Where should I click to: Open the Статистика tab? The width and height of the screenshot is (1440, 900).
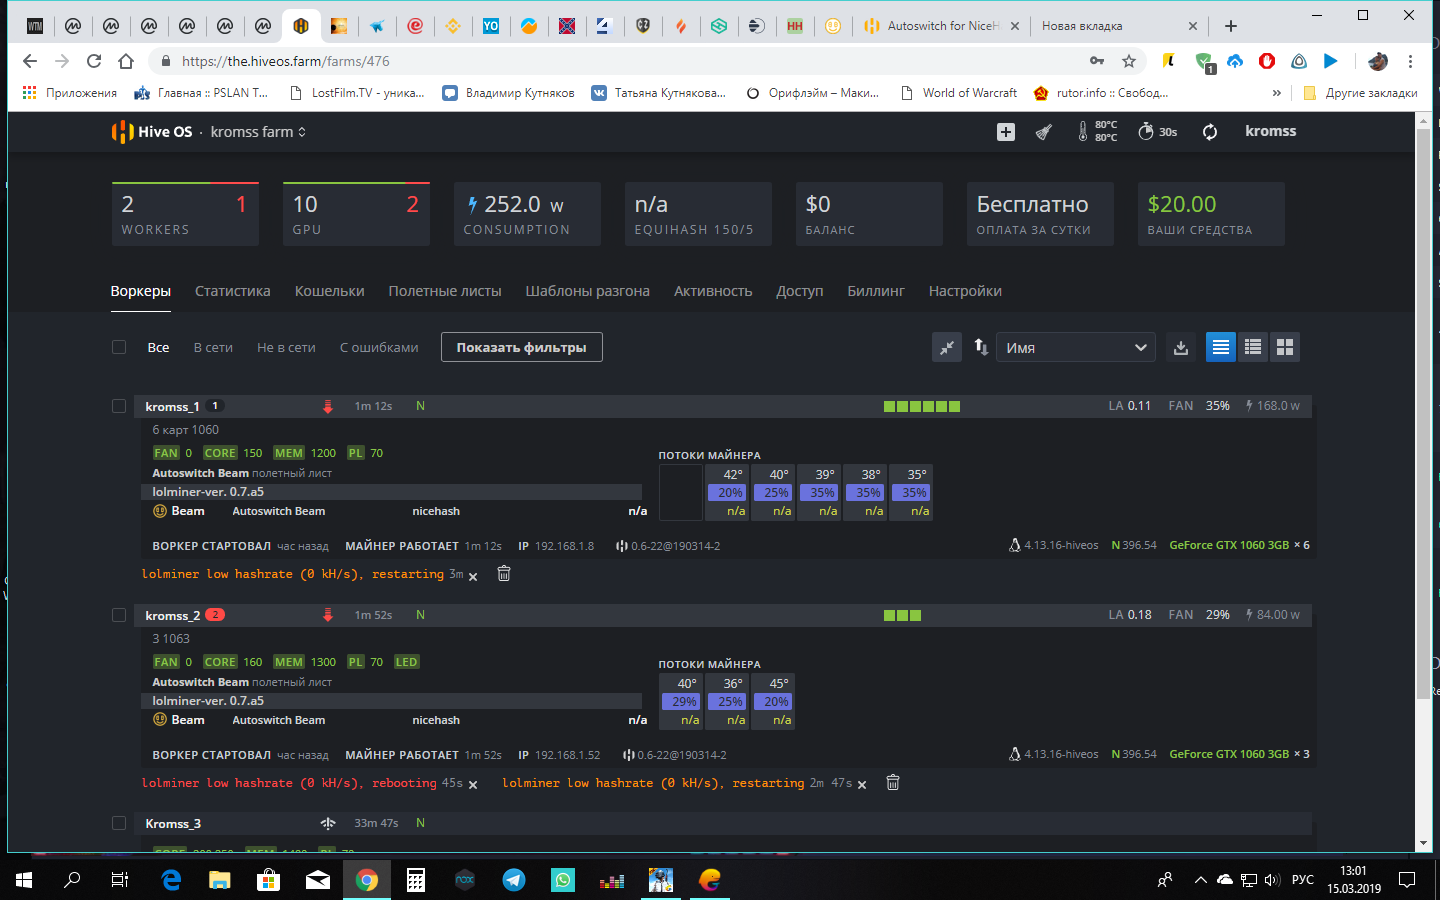[232, 291]
